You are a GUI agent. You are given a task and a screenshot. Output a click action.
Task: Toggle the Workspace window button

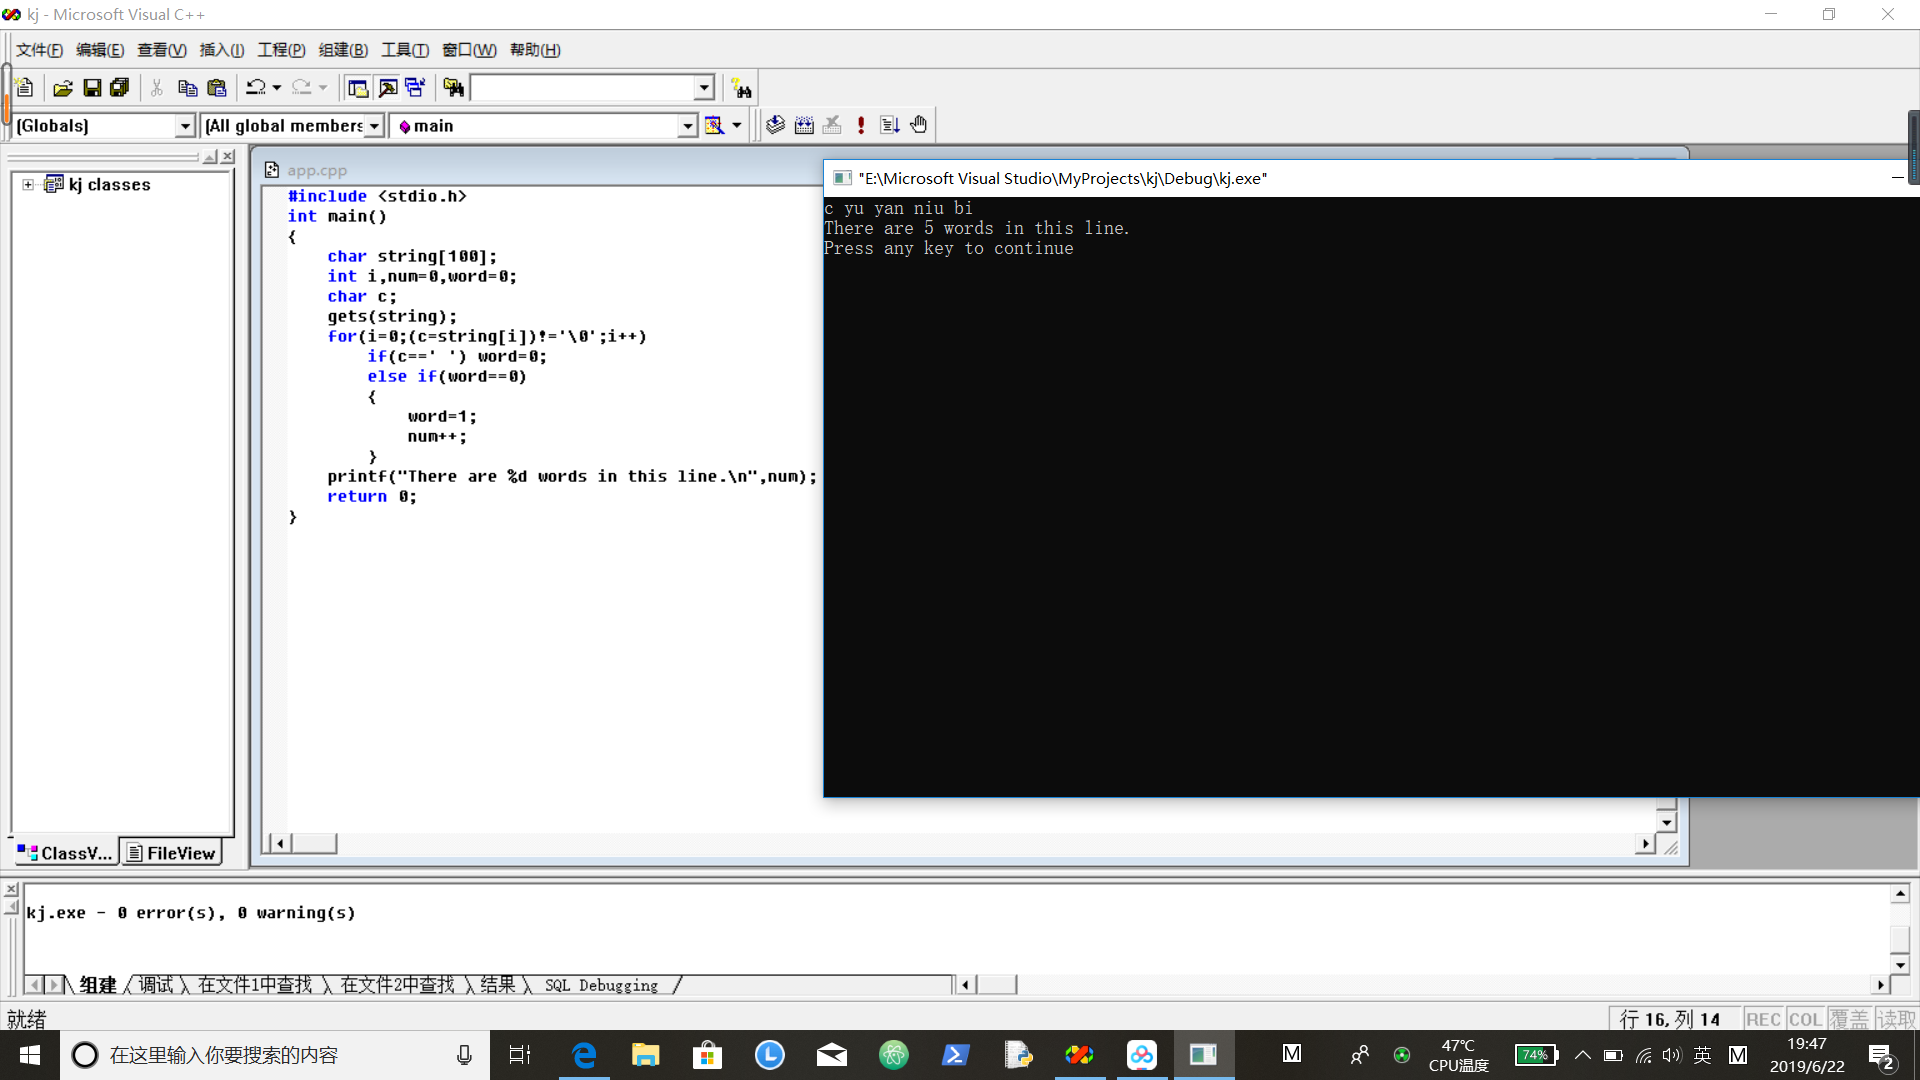click(x=357, y=88)
